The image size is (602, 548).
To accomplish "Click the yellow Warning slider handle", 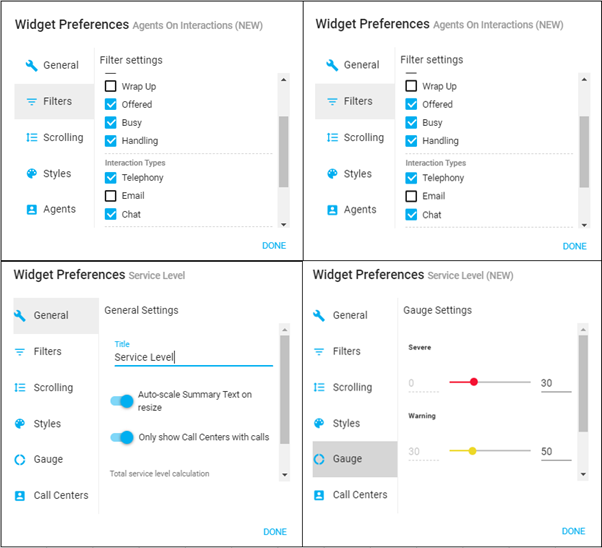I will [472, 451].
